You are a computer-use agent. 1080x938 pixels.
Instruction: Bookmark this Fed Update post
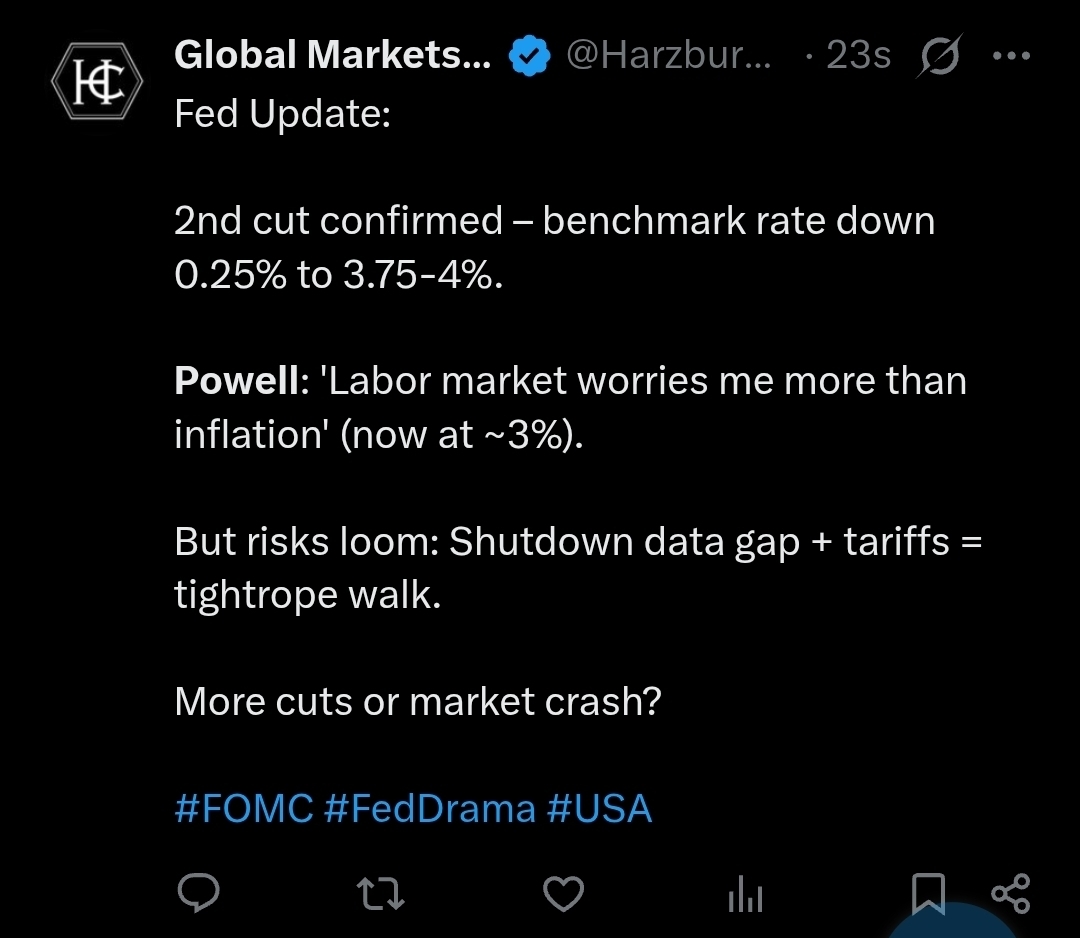click(x=928, y=892)
